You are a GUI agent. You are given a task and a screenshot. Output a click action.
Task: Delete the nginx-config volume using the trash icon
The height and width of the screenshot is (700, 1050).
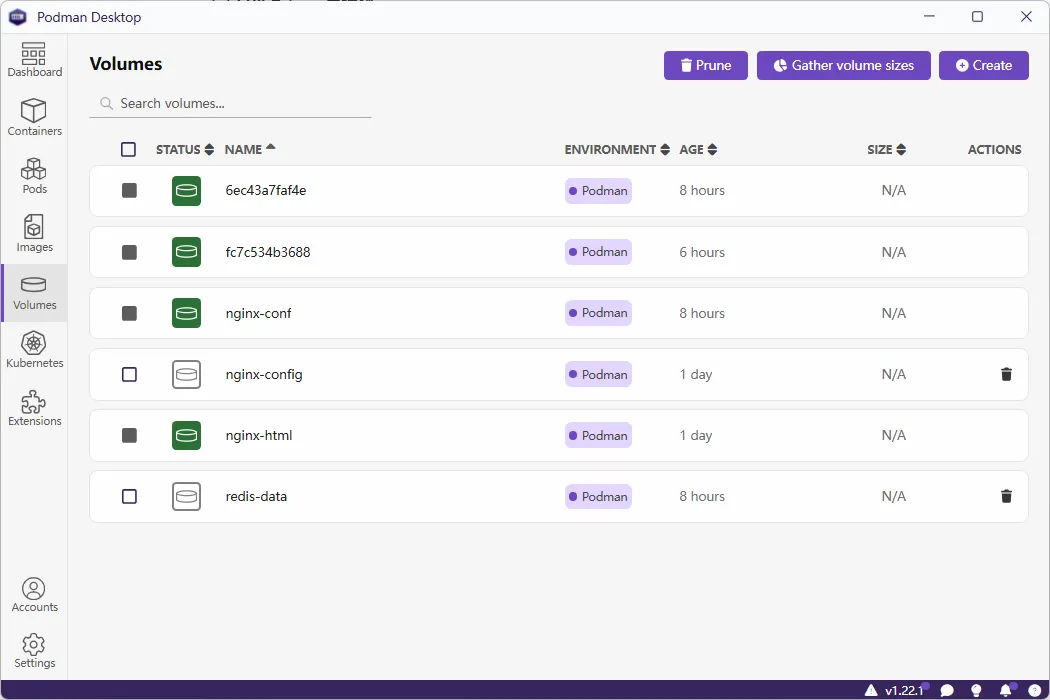[1006, 375]
